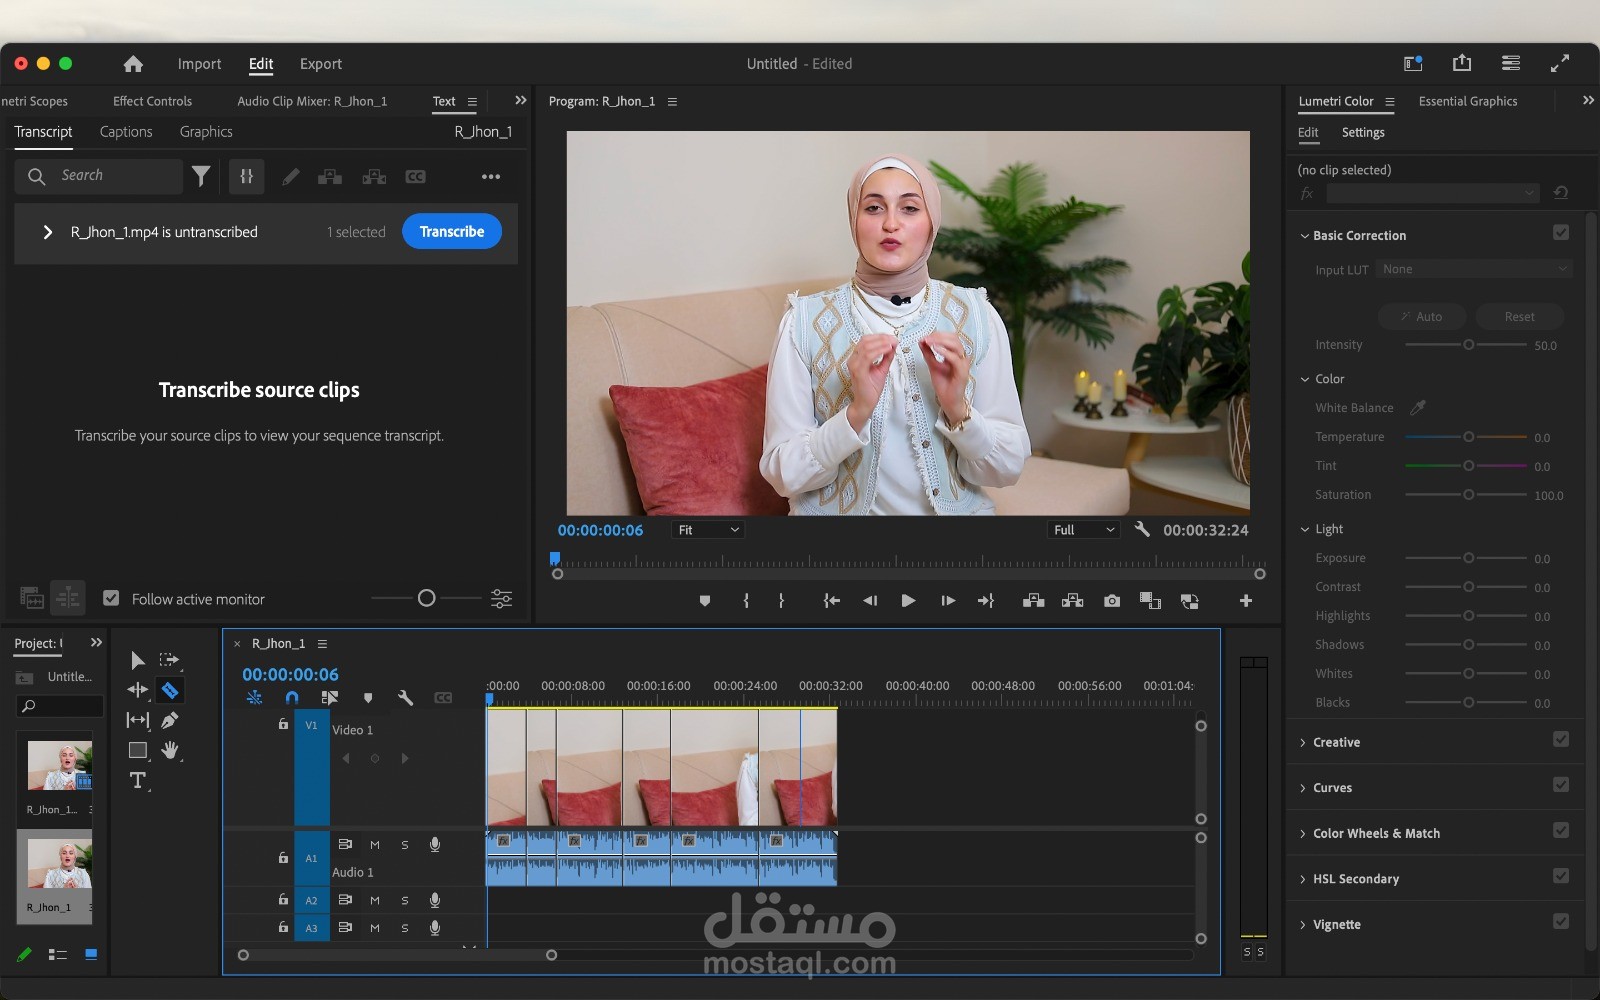Toggle the Vignette section checkbox
Viewport: 1600px width, 1000px height.
click(1561, 922)
